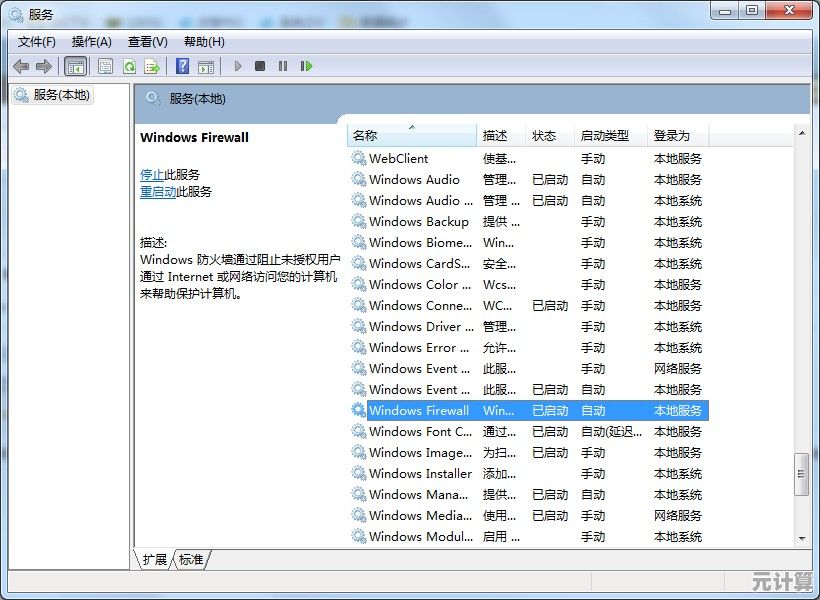Click the Windows Firewall heading in description pane
820x600 pixels.
click(195, 138)
